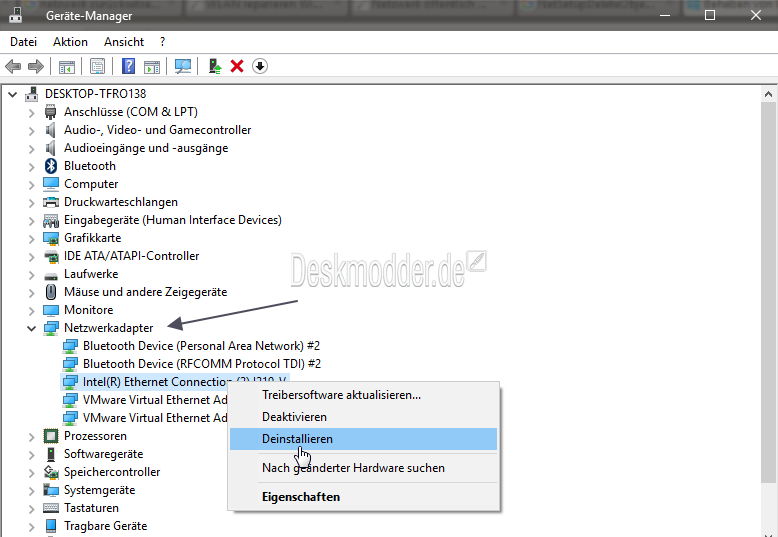Close the Geräte-Manager window

coord(756,15)
